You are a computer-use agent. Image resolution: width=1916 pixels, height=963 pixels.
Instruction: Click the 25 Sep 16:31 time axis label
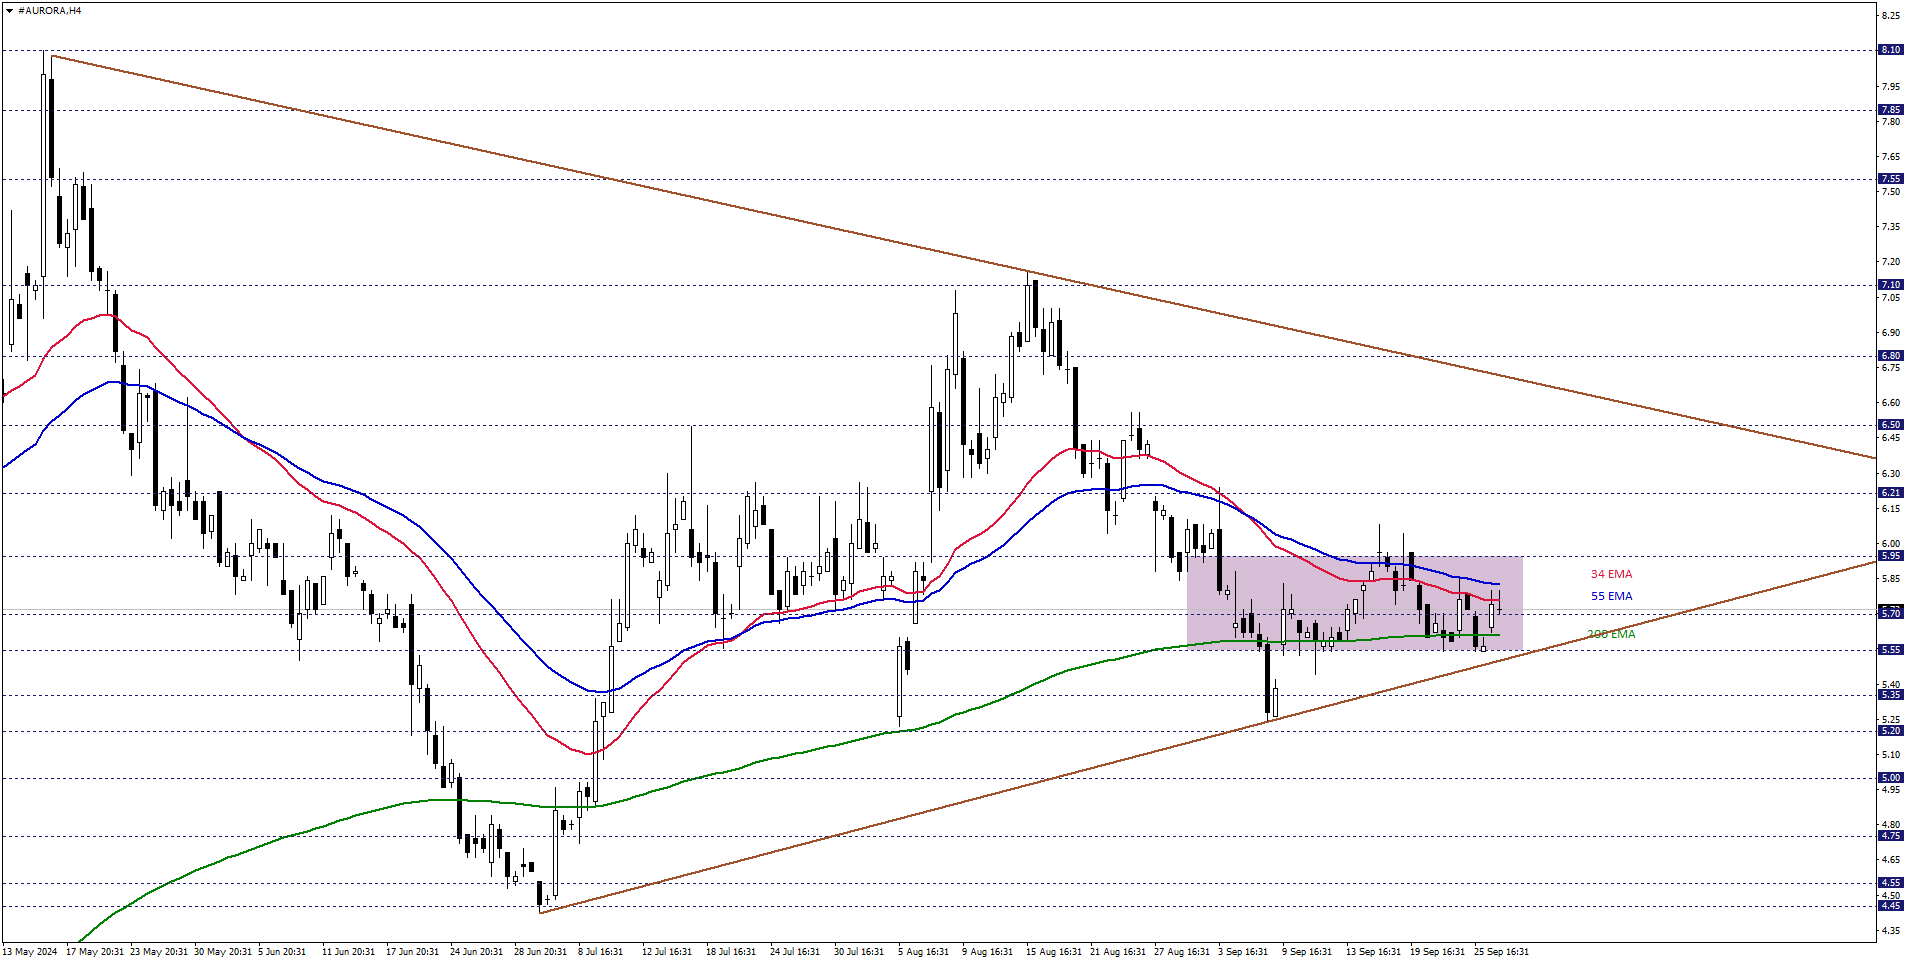click(1501, 952)
